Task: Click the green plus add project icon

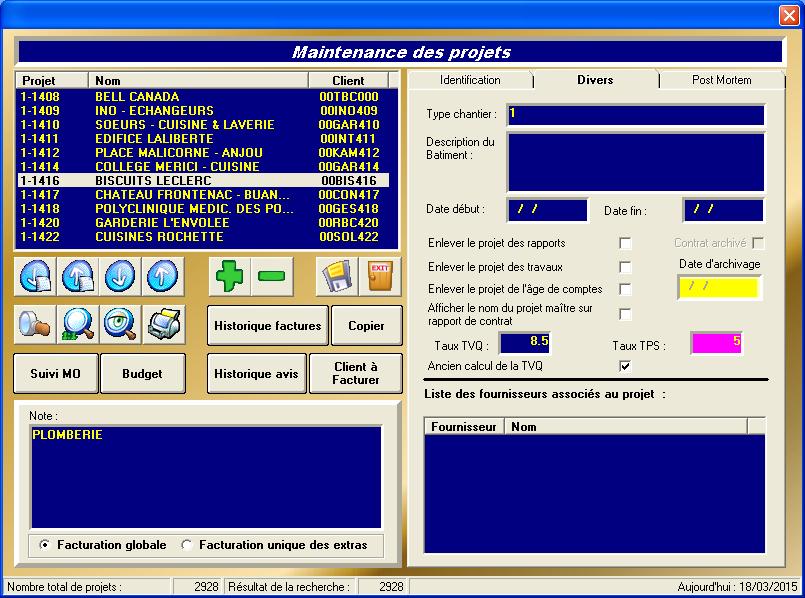Action: 230,276
